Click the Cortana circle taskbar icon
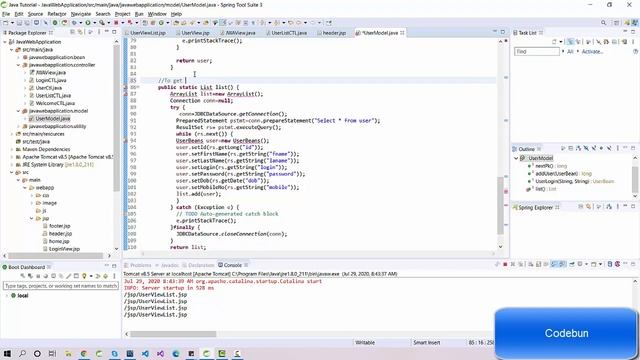640x360 pixels. pos(37,353)
